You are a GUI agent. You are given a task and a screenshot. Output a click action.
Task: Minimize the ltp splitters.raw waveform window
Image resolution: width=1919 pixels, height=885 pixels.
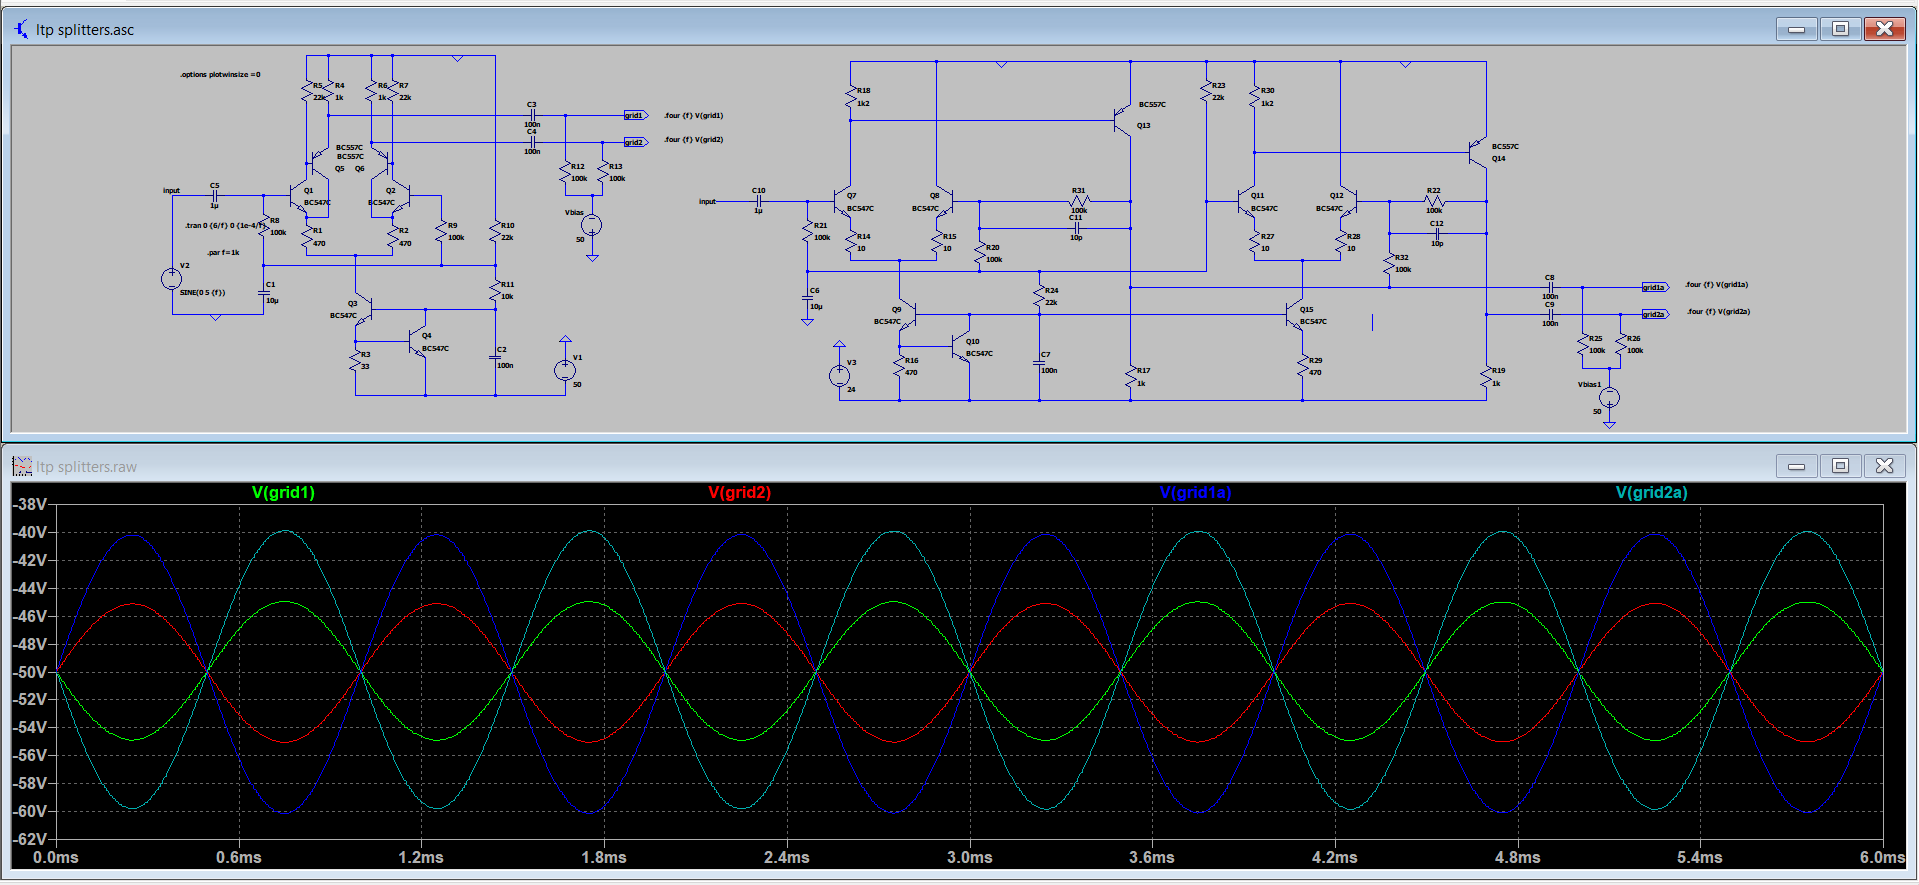[x=1796, y=466]
